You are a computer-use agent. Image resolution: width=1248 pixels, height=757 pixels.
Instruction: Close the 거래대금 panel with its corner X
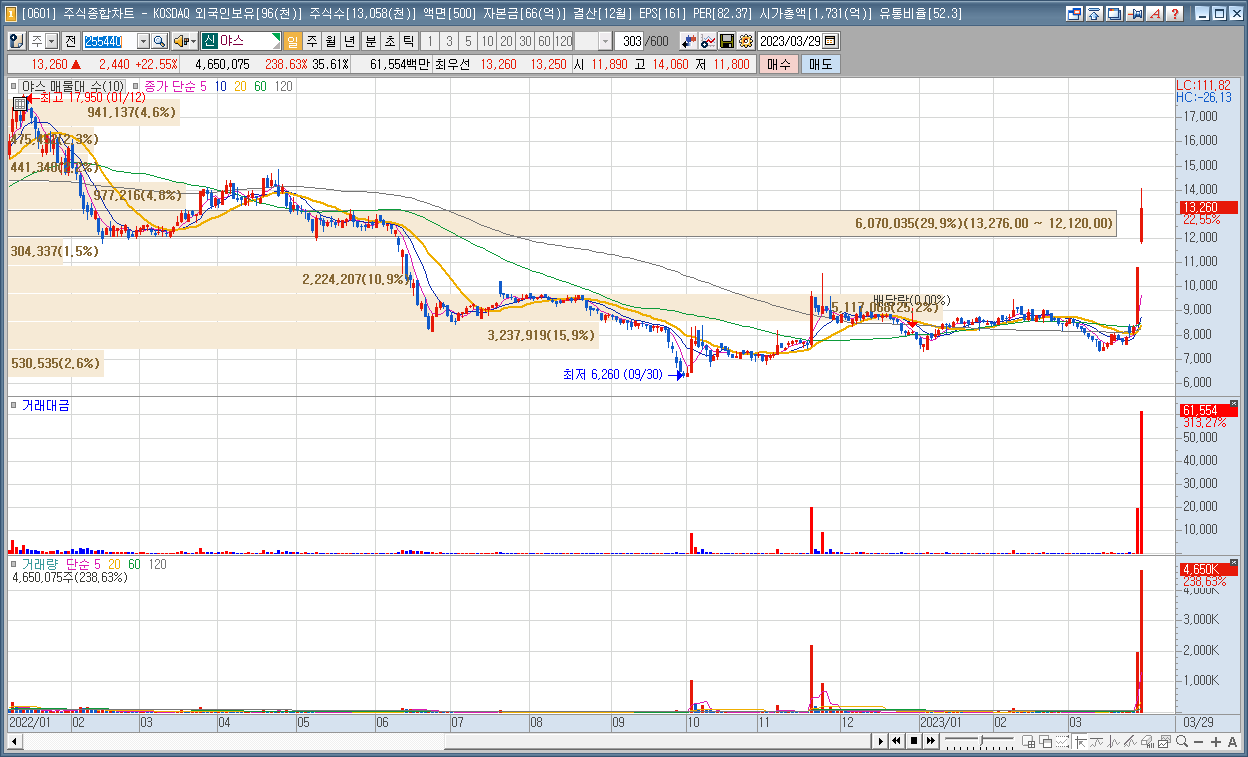coord(1233,404)
